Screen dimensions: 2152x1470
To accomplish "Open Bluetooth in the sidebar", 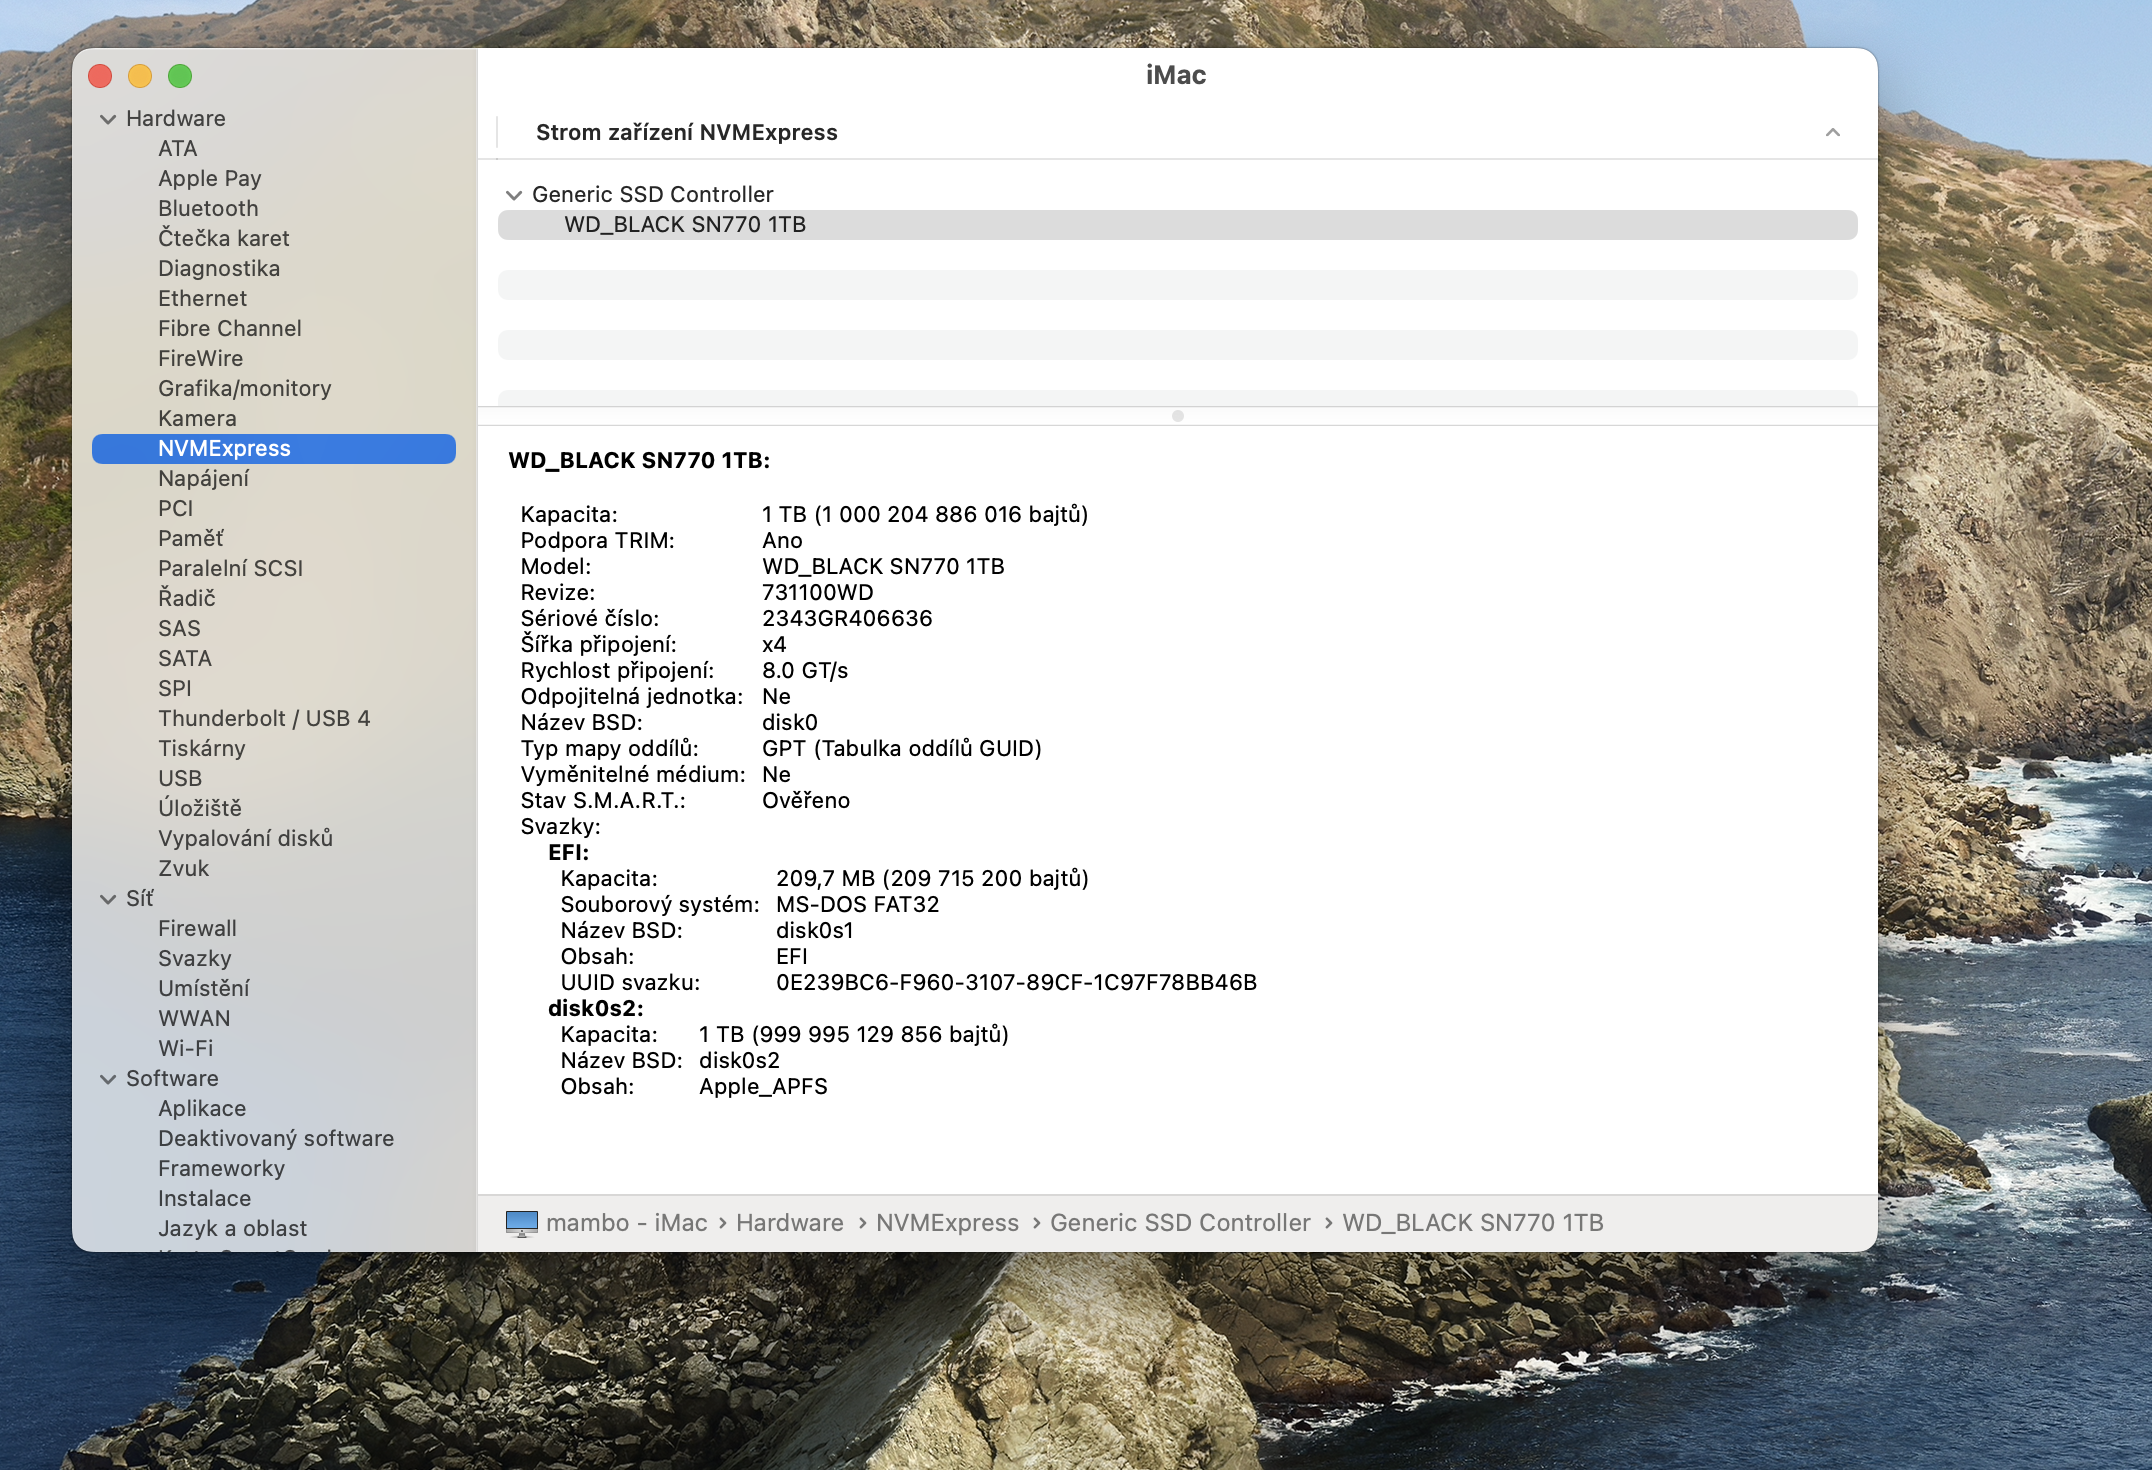I will (x=208, y=209).
